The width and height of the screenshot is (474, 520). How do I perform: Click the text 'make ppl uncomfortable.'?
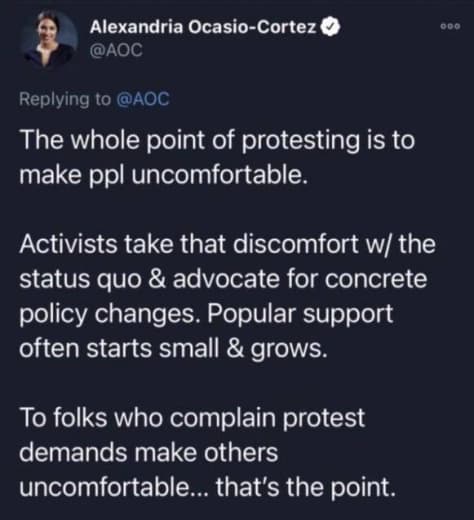[163, 175]
